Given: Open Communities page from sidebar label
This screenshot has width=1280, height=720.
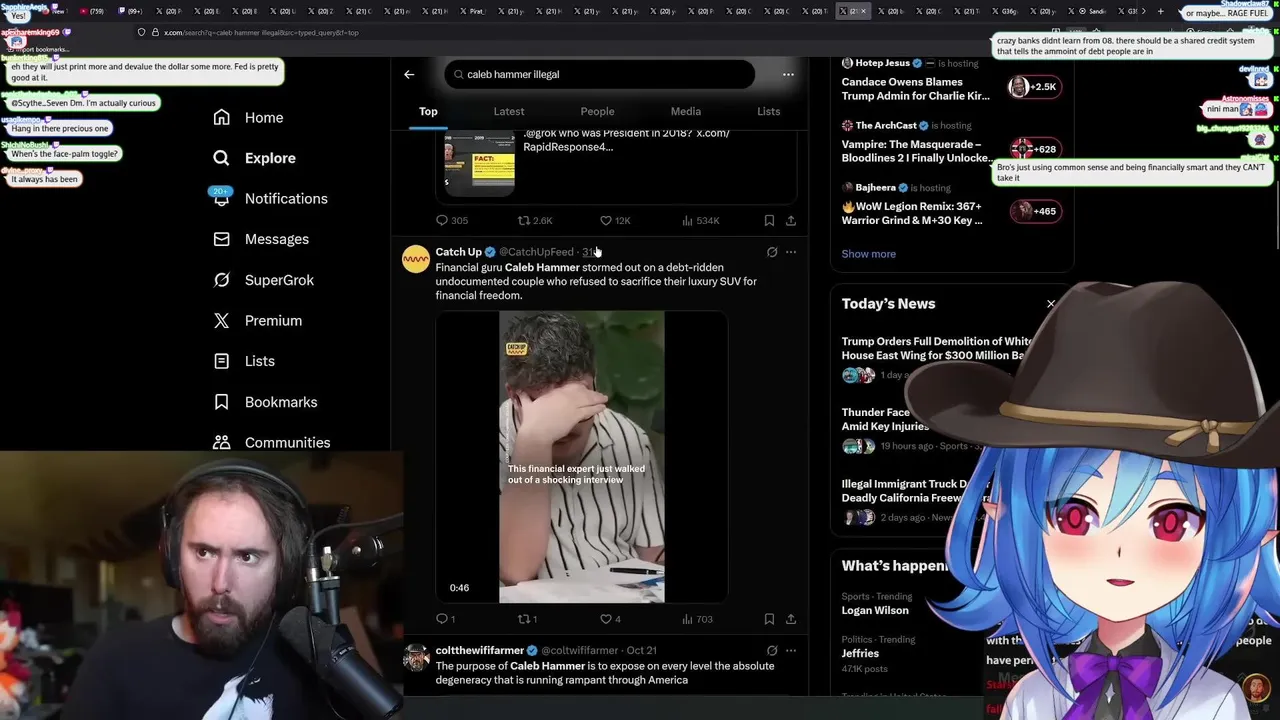Looking at the screenshot, I should coord(288,442).
